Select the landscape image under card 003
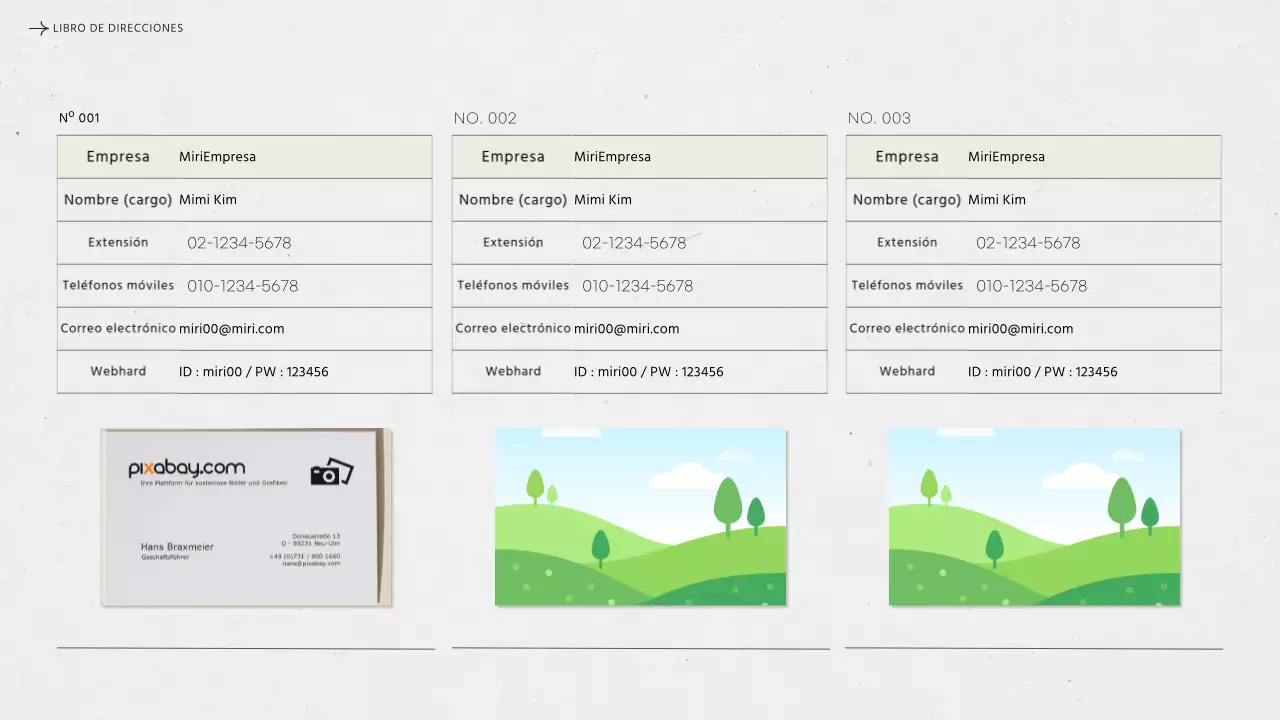 tap(1034, 517)
